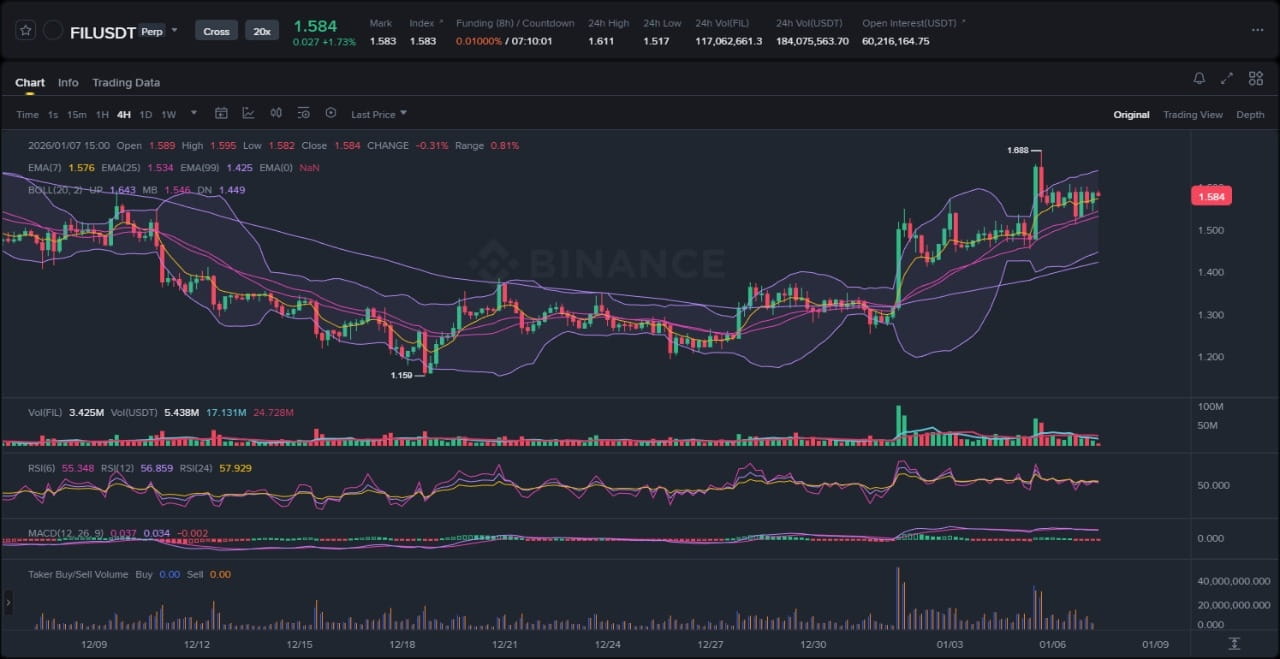
Task: Select the 1D chart interval
Action: [146, 115]
